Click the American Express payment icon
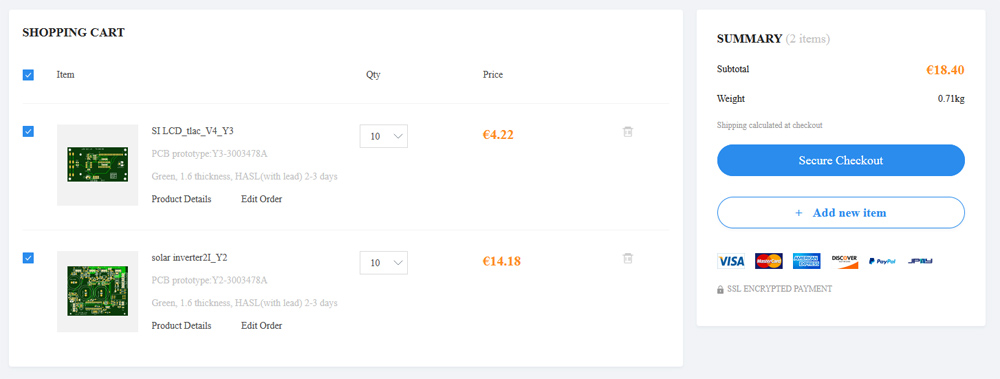Viewport: 1000px width, 379px height. click(806, 261)
